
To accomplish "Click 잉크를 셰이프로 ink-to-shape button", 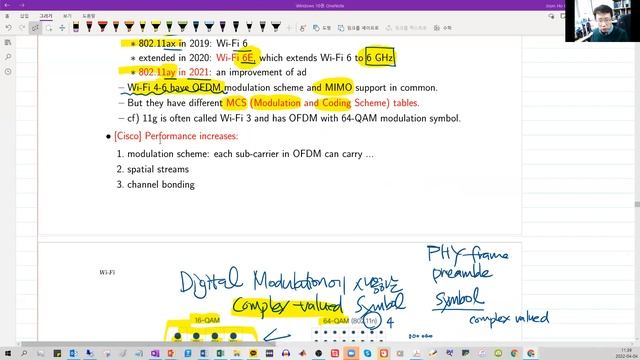I will pyautogui.click(x=358, y=28).
